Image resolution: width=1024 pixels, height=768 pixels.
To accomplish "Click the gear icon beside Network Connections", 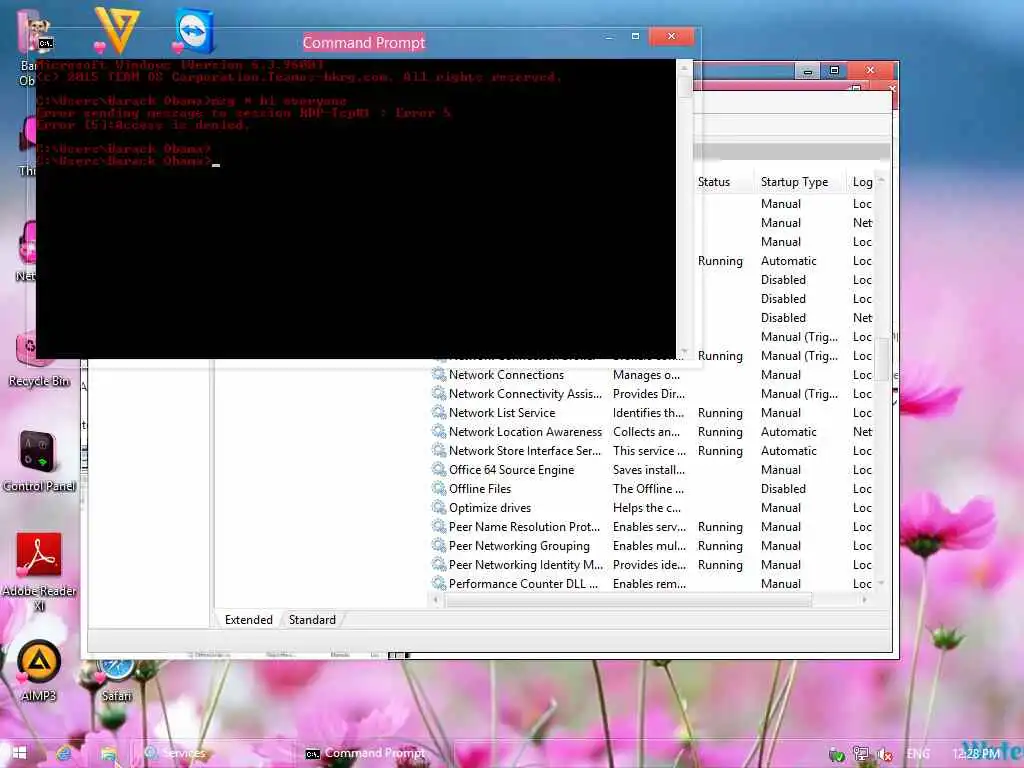I will point(439,375).
